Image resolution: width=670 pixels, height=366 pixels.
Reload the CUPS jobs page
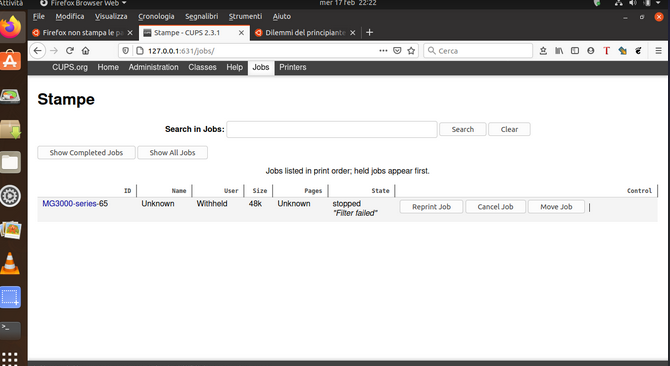(x=70, y=51)
